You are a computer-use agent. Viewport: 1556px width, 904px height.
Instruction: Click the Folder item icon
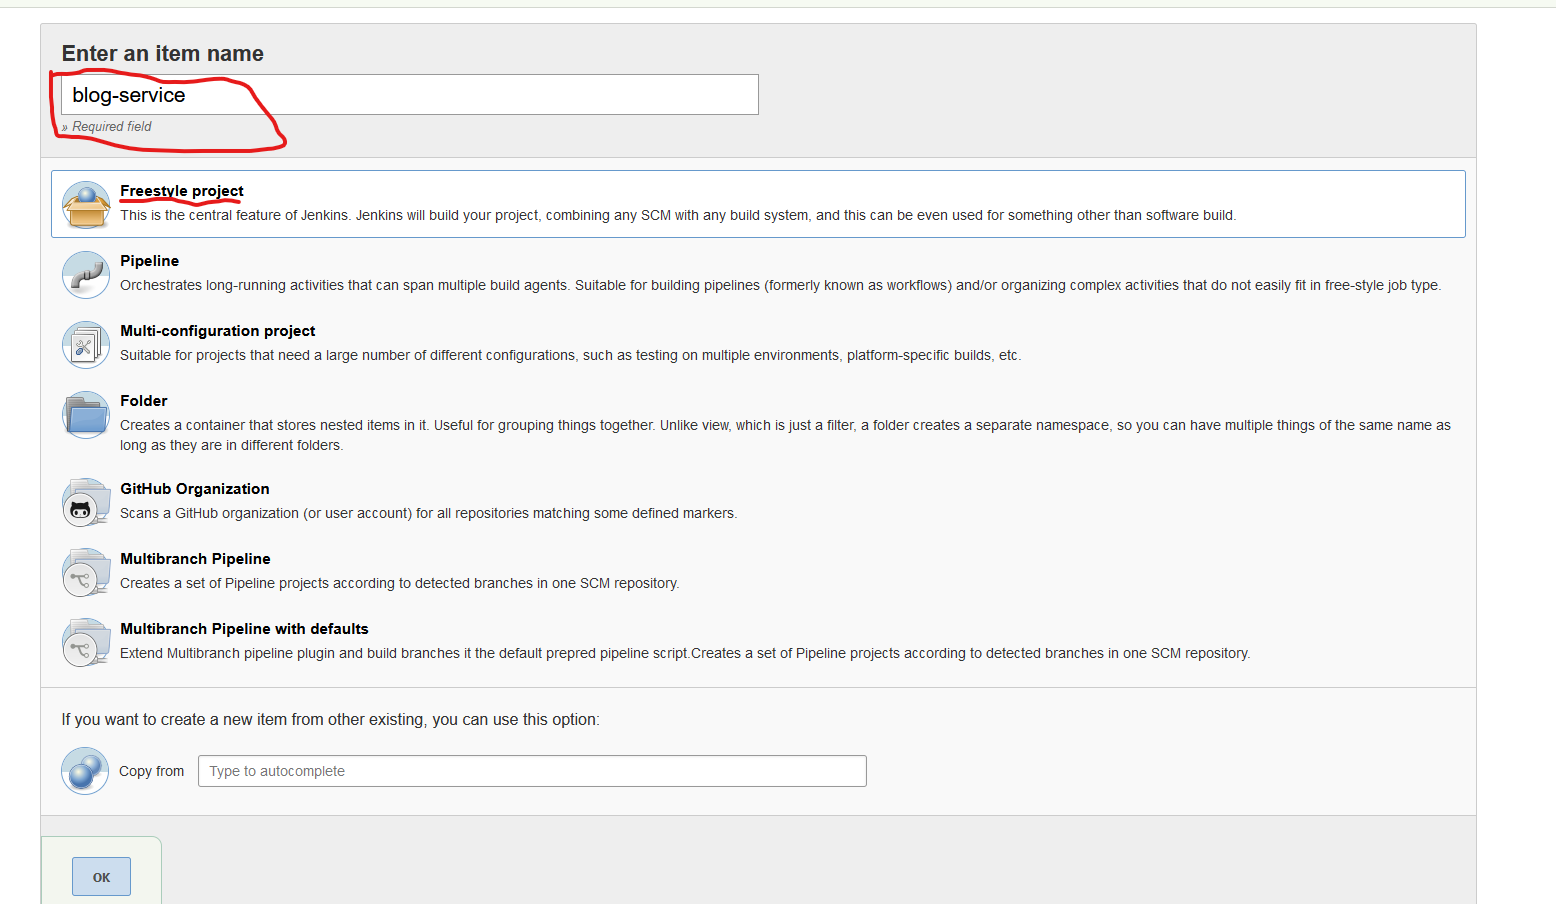point(86,415)
